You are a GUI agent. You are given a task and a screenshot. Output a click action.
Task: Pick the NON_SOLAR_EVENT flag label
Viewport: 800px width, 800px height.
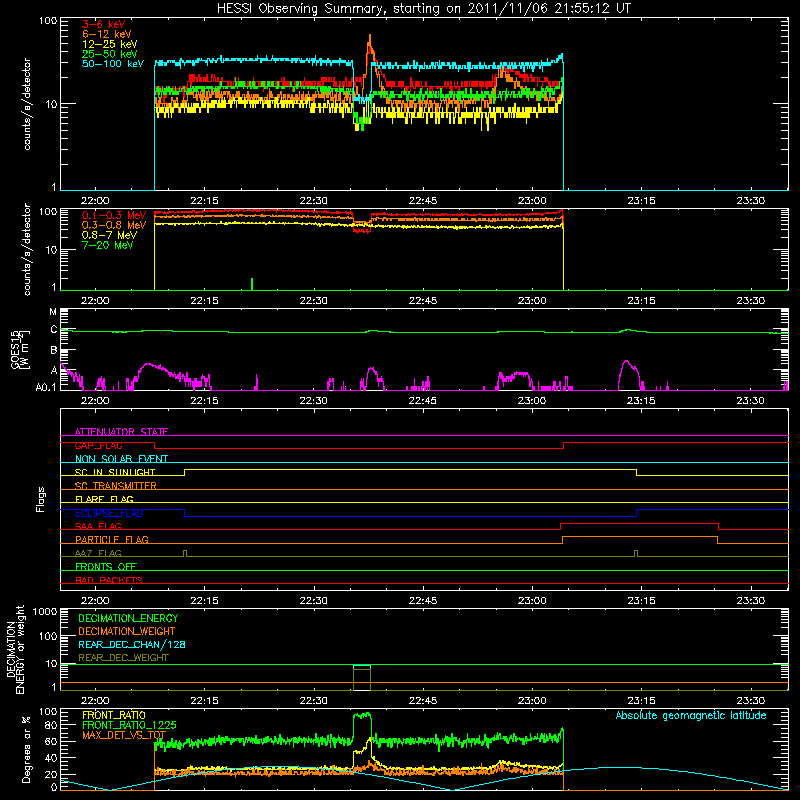(x=121, y=459)
